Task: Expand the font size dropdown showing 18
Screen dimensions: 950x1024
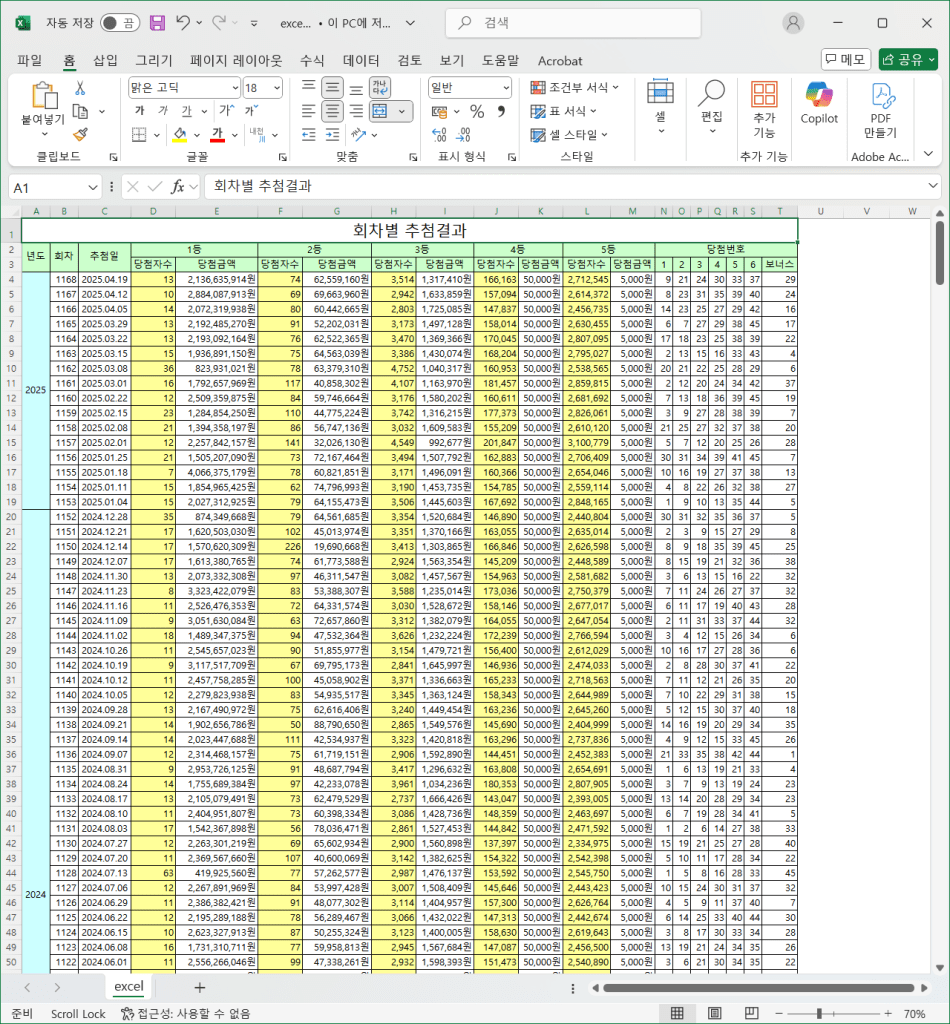Action: pyautogui.click(x=277, y=88)
